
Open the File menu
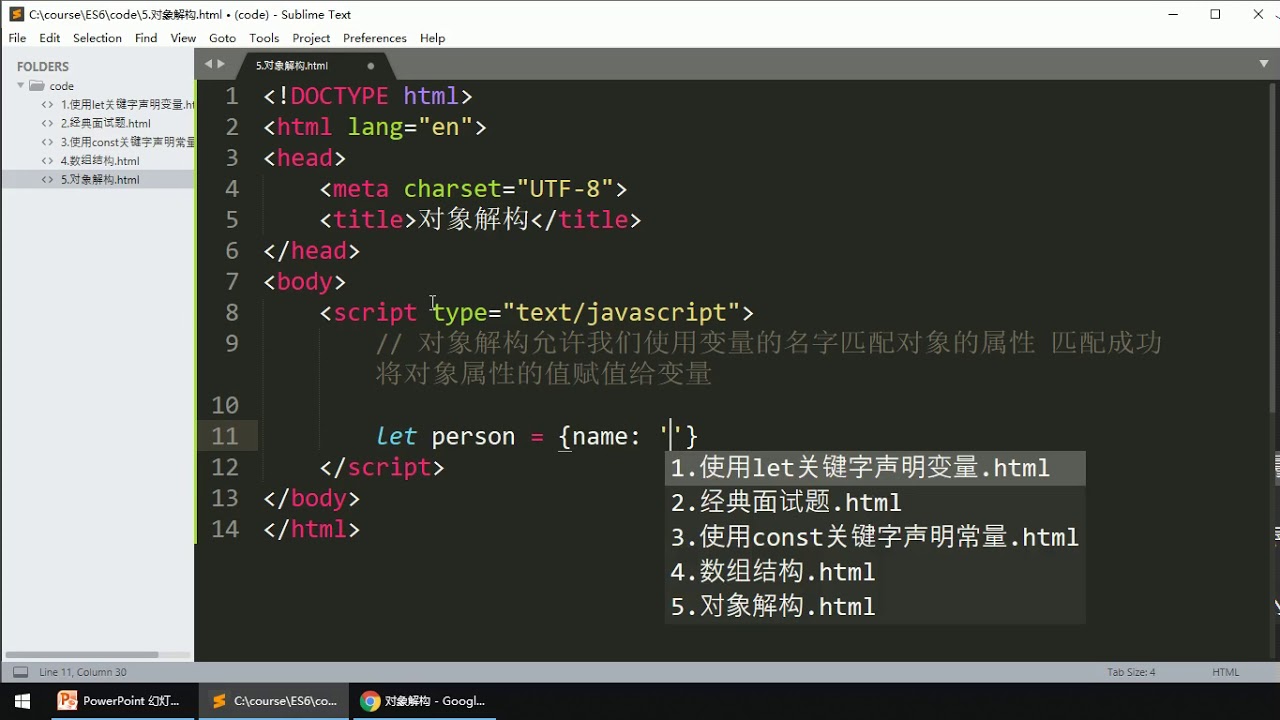coord(17,38)
